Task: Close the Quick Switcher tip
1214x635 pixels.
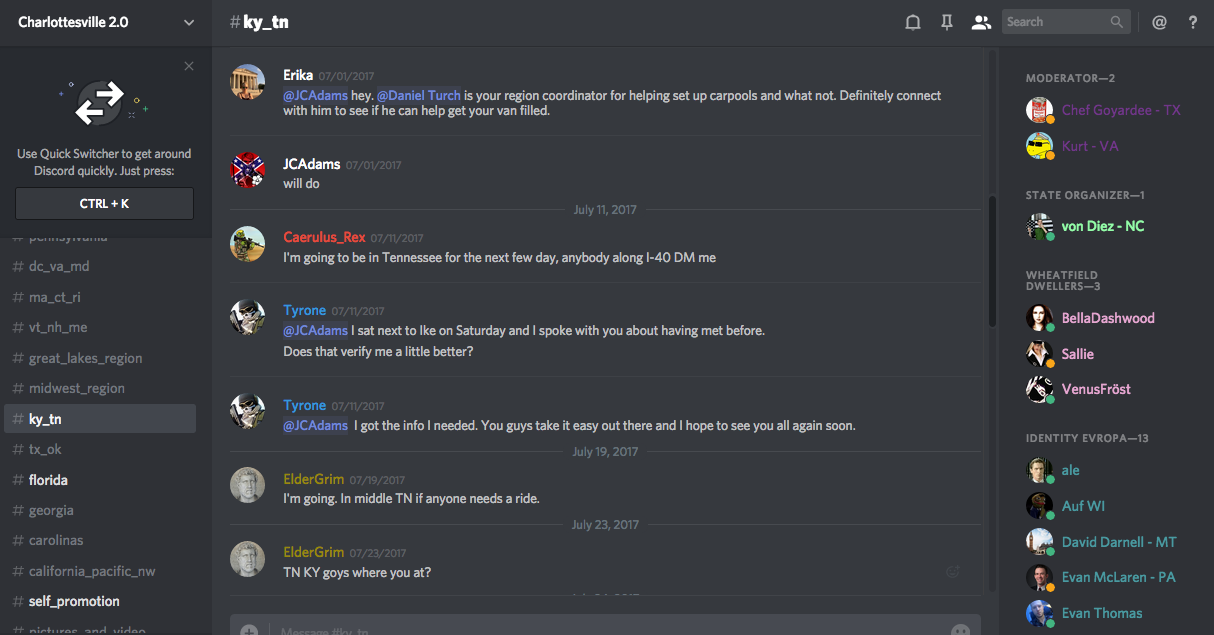Action: click(x=189, y=66)
